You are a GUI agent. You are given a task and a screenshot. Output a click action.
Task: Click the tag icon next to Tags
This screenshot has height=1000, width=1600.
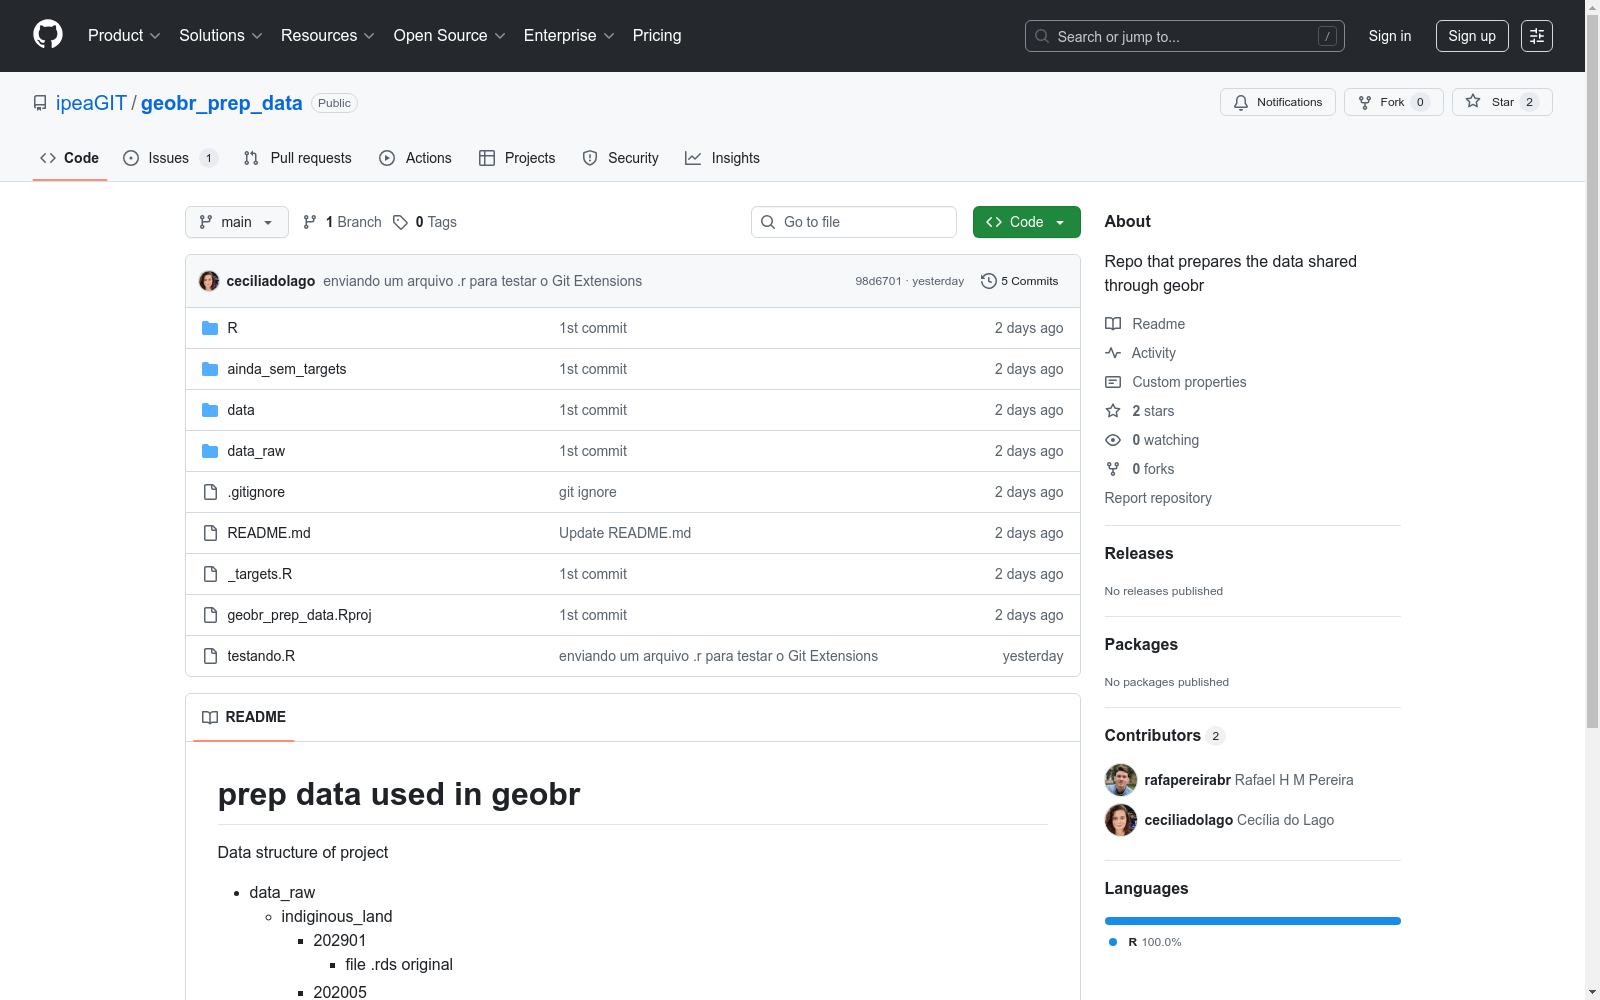(400, 222)
